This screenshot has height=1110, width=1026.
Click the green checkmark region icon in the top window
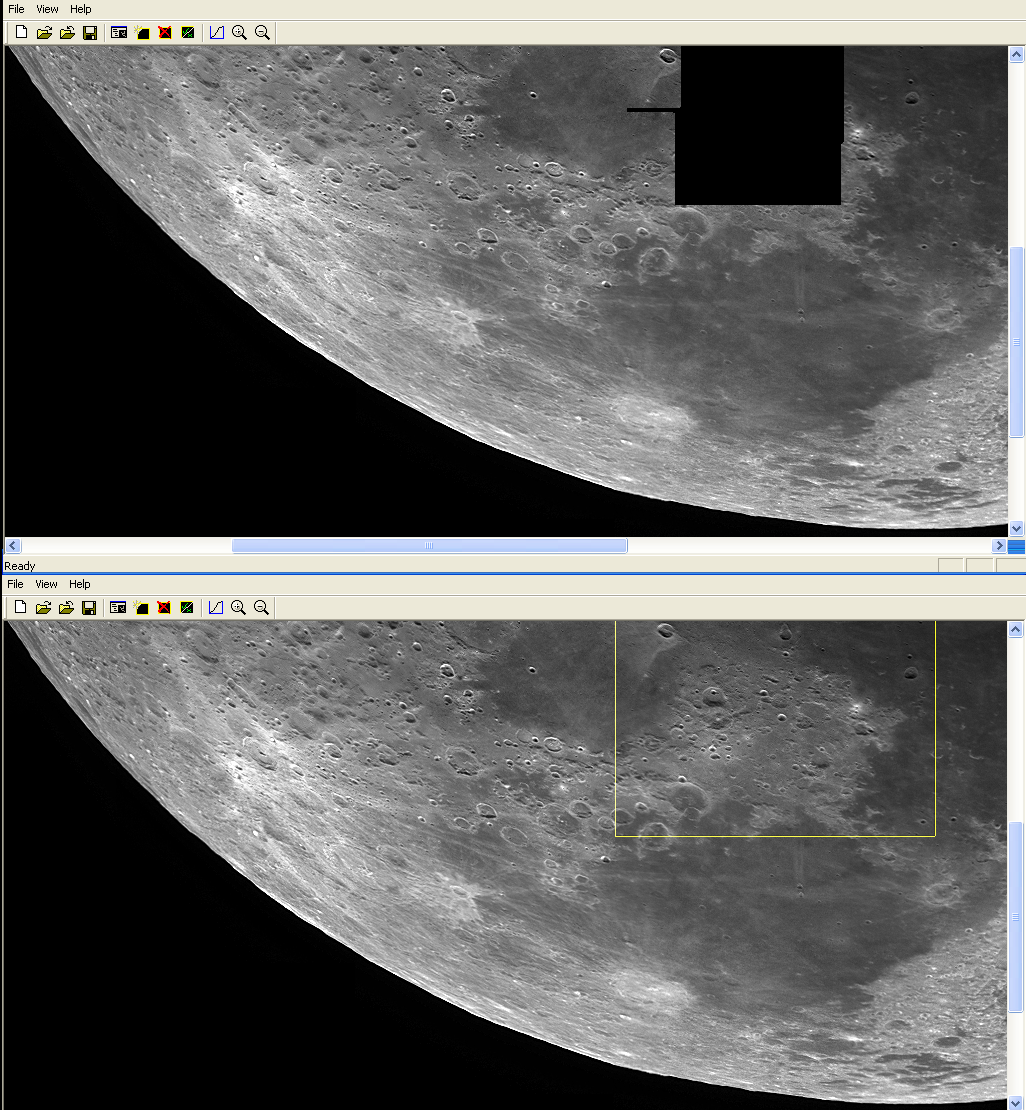188,33
